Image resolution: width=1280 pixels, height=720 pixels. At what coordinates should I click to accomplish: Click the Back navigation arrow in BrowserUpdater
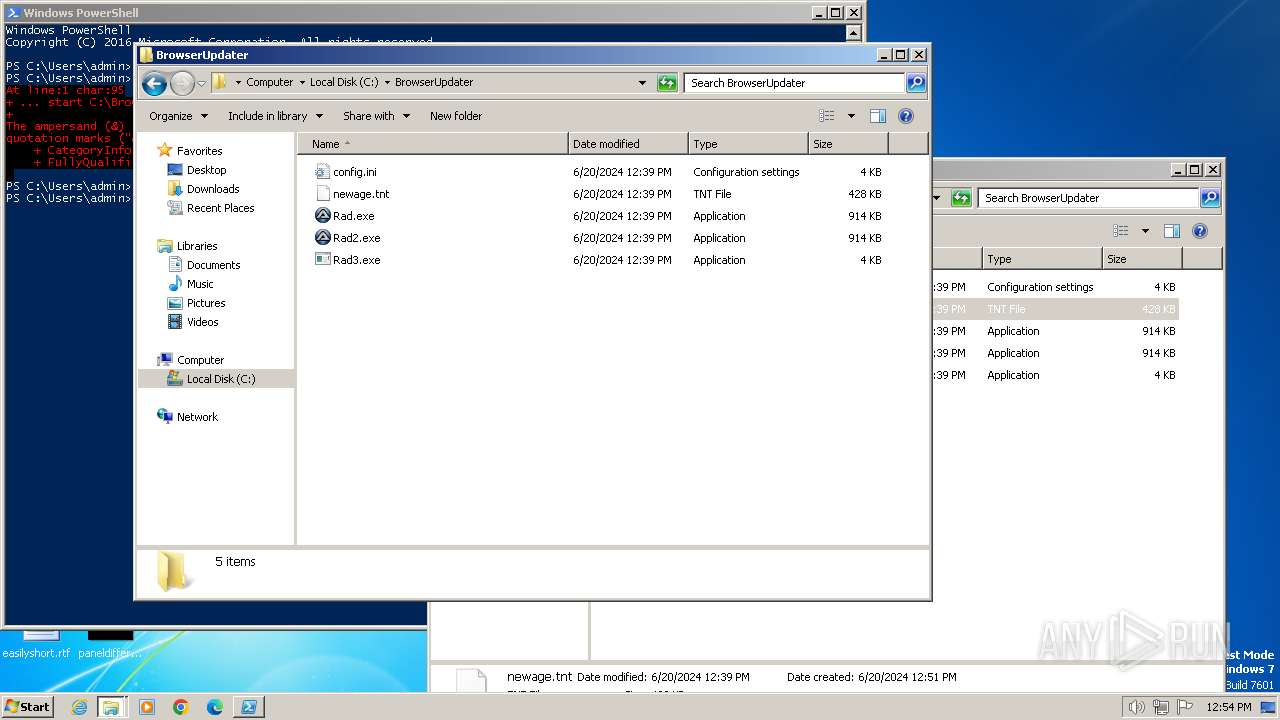click(154, 83)
